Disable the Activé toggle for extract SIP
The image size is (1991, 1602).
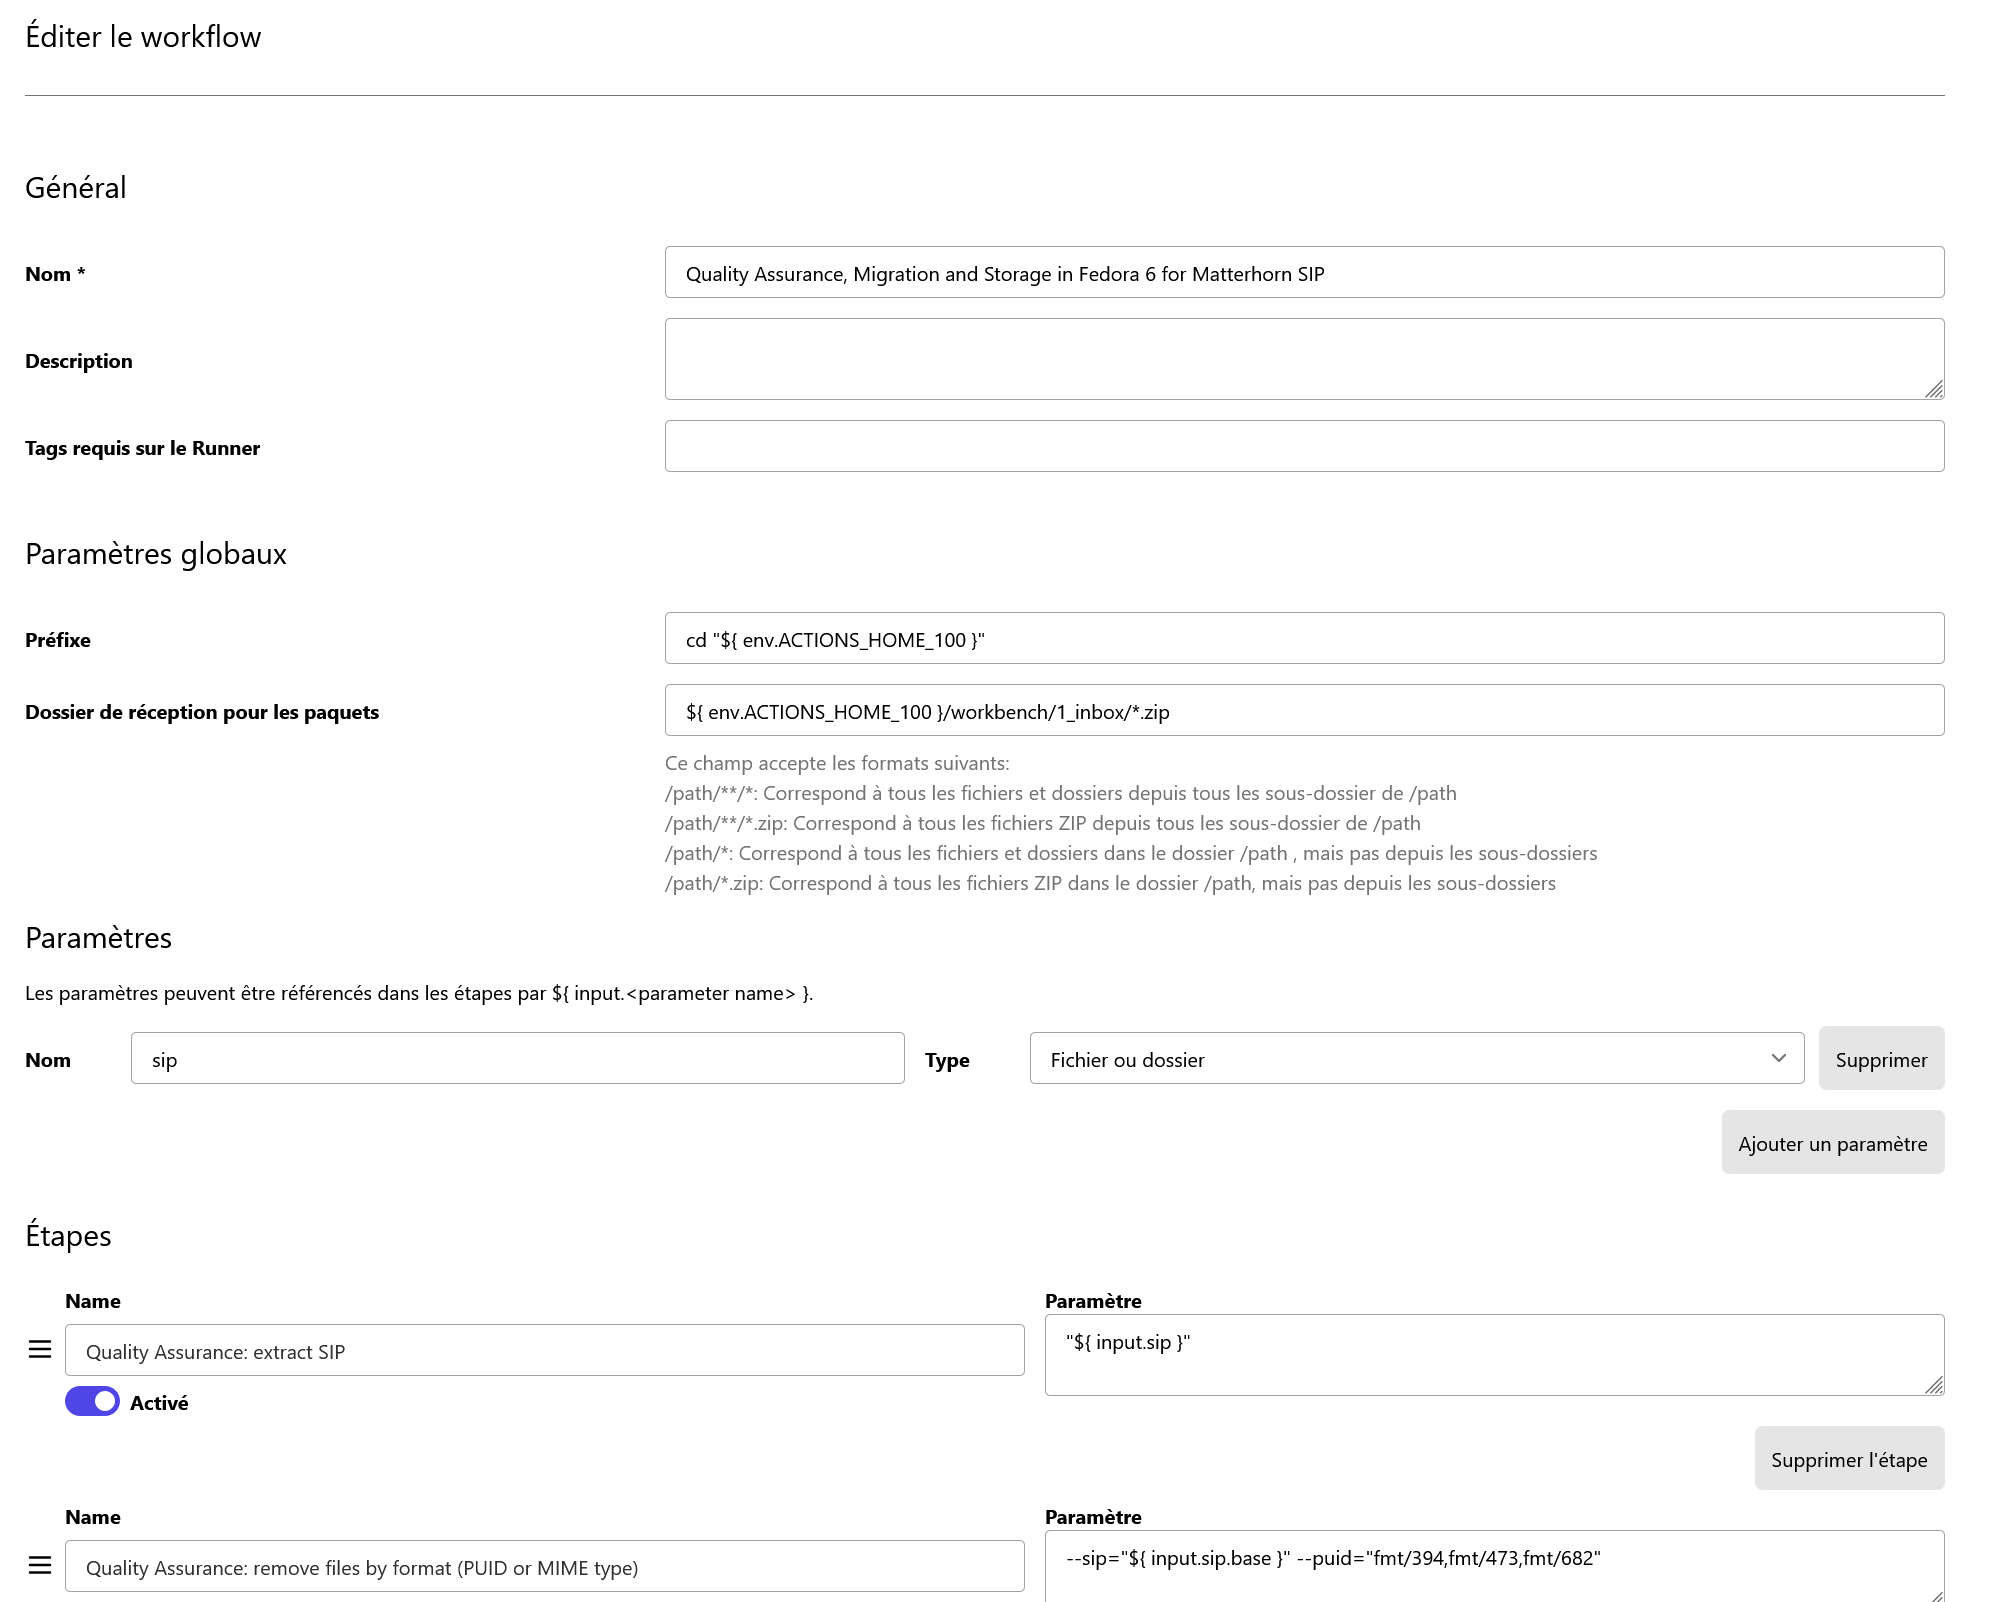tap(91, 1401)
